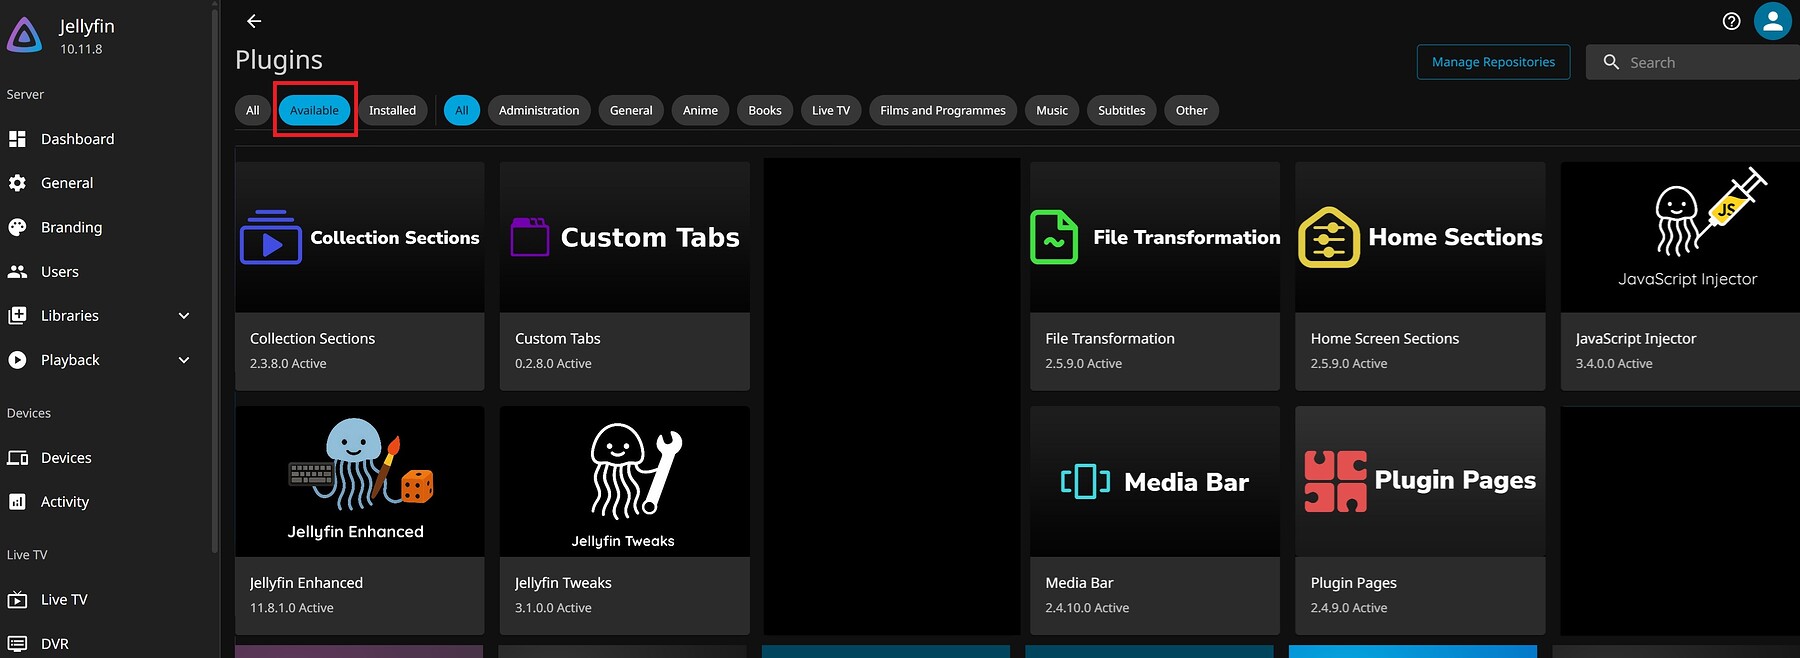Image resolution: width=1800 pixels, height=658 pixels.
Task: Click Jellyfin Enhanced card title text
Action: (x=306, y=583)
